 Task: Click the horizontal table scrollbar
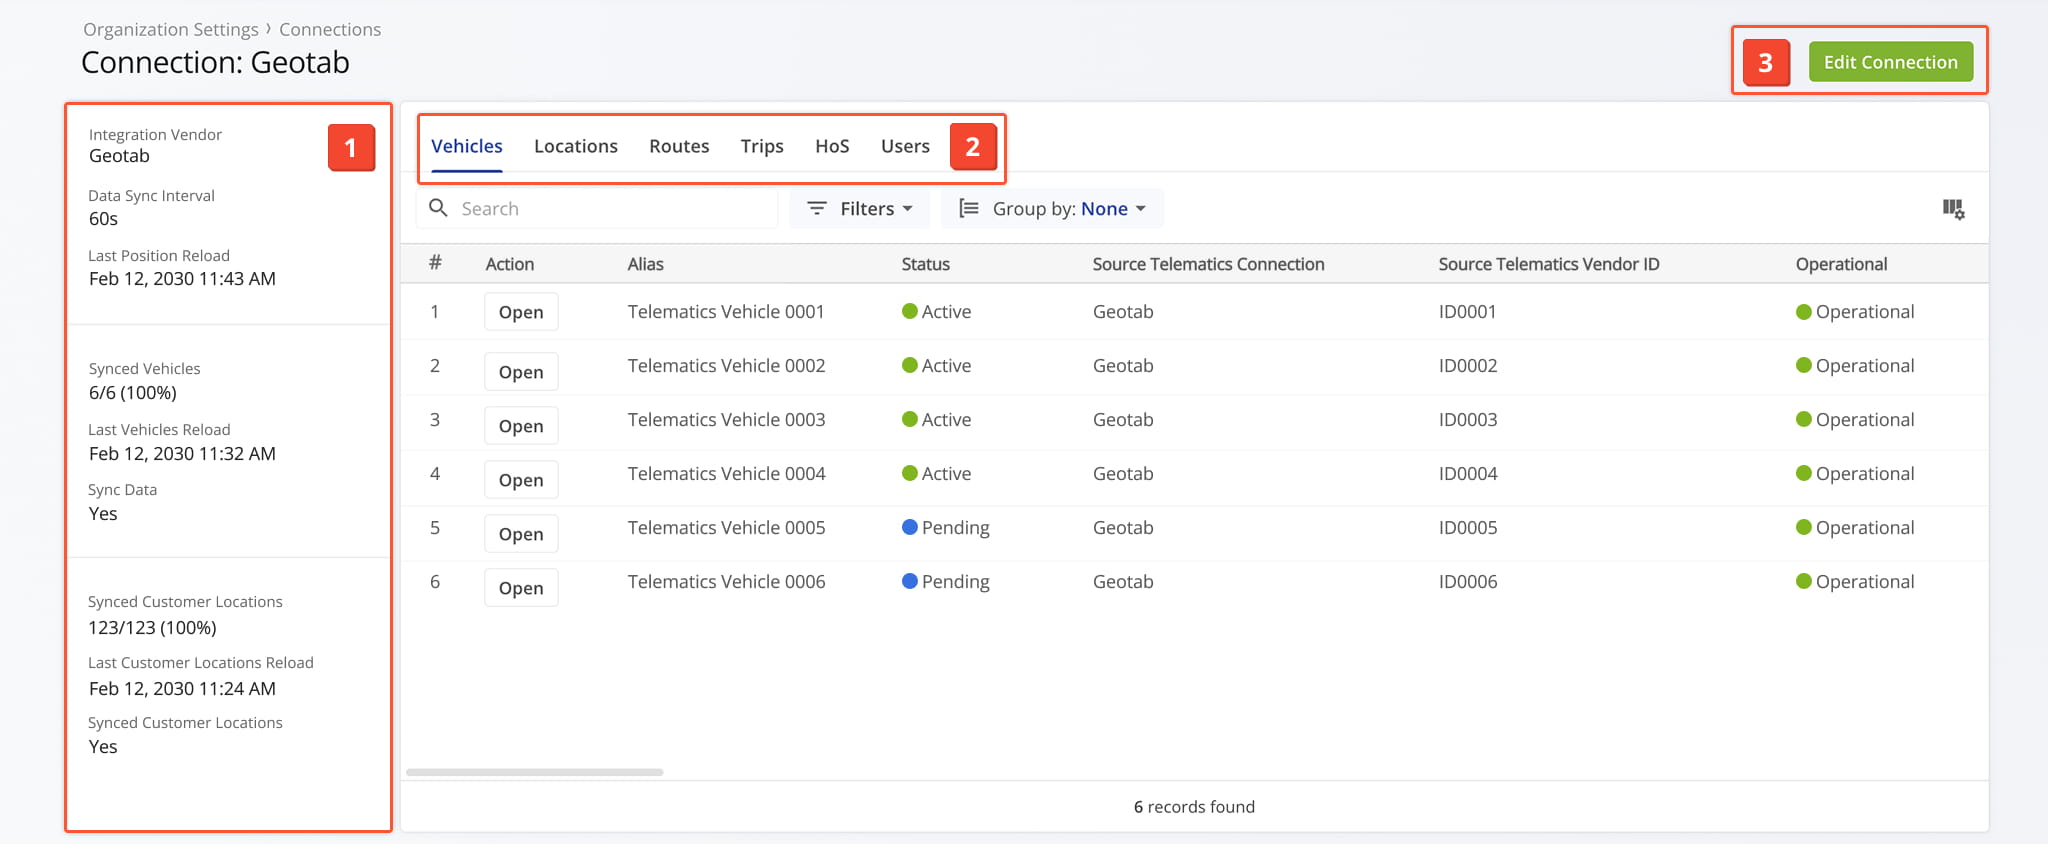coord(535,772)
